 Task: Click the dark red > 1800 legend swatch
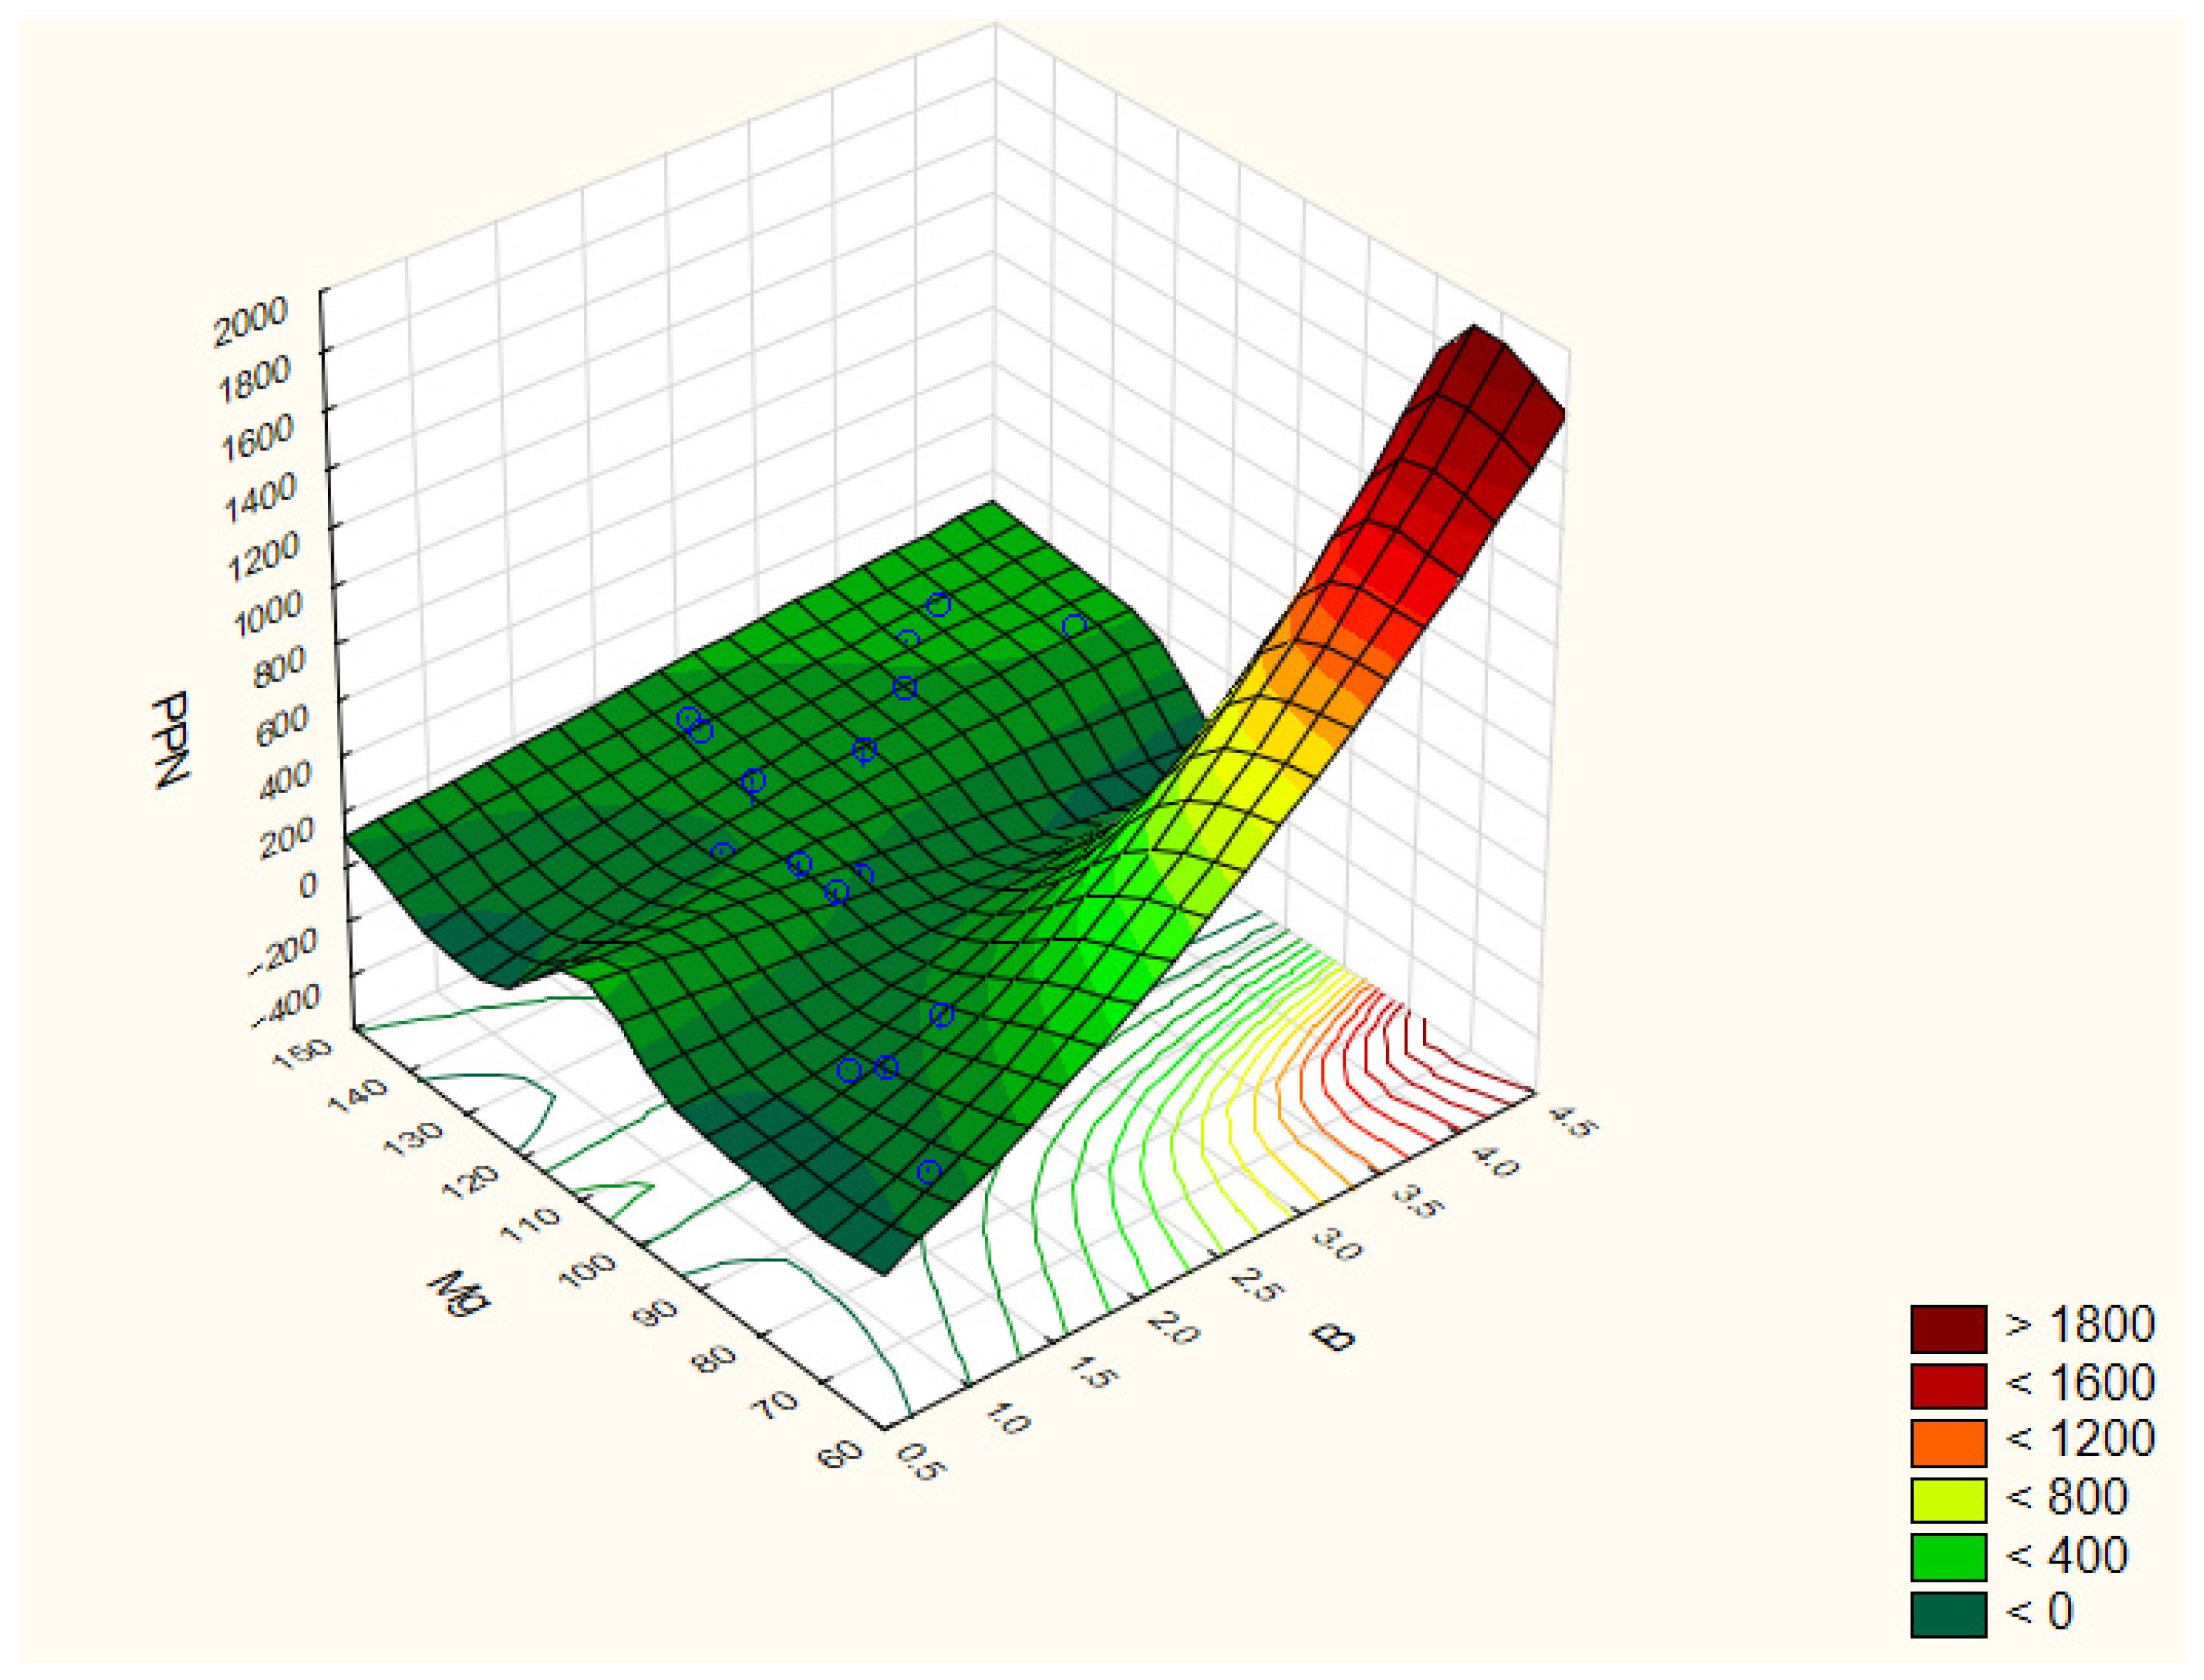(1948, 1329)
